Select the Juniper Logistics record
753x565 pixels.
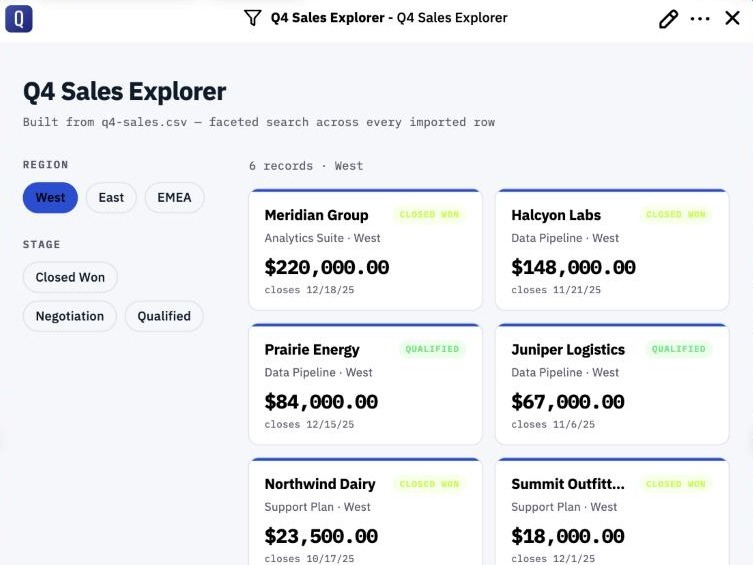pyautogui.click(x=612, y=384)
